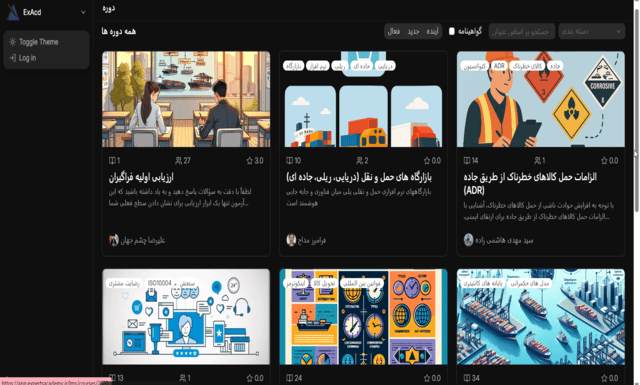Click the star rating icon showing 3.0
Screen dimensions: 640x385
point(249,161)
